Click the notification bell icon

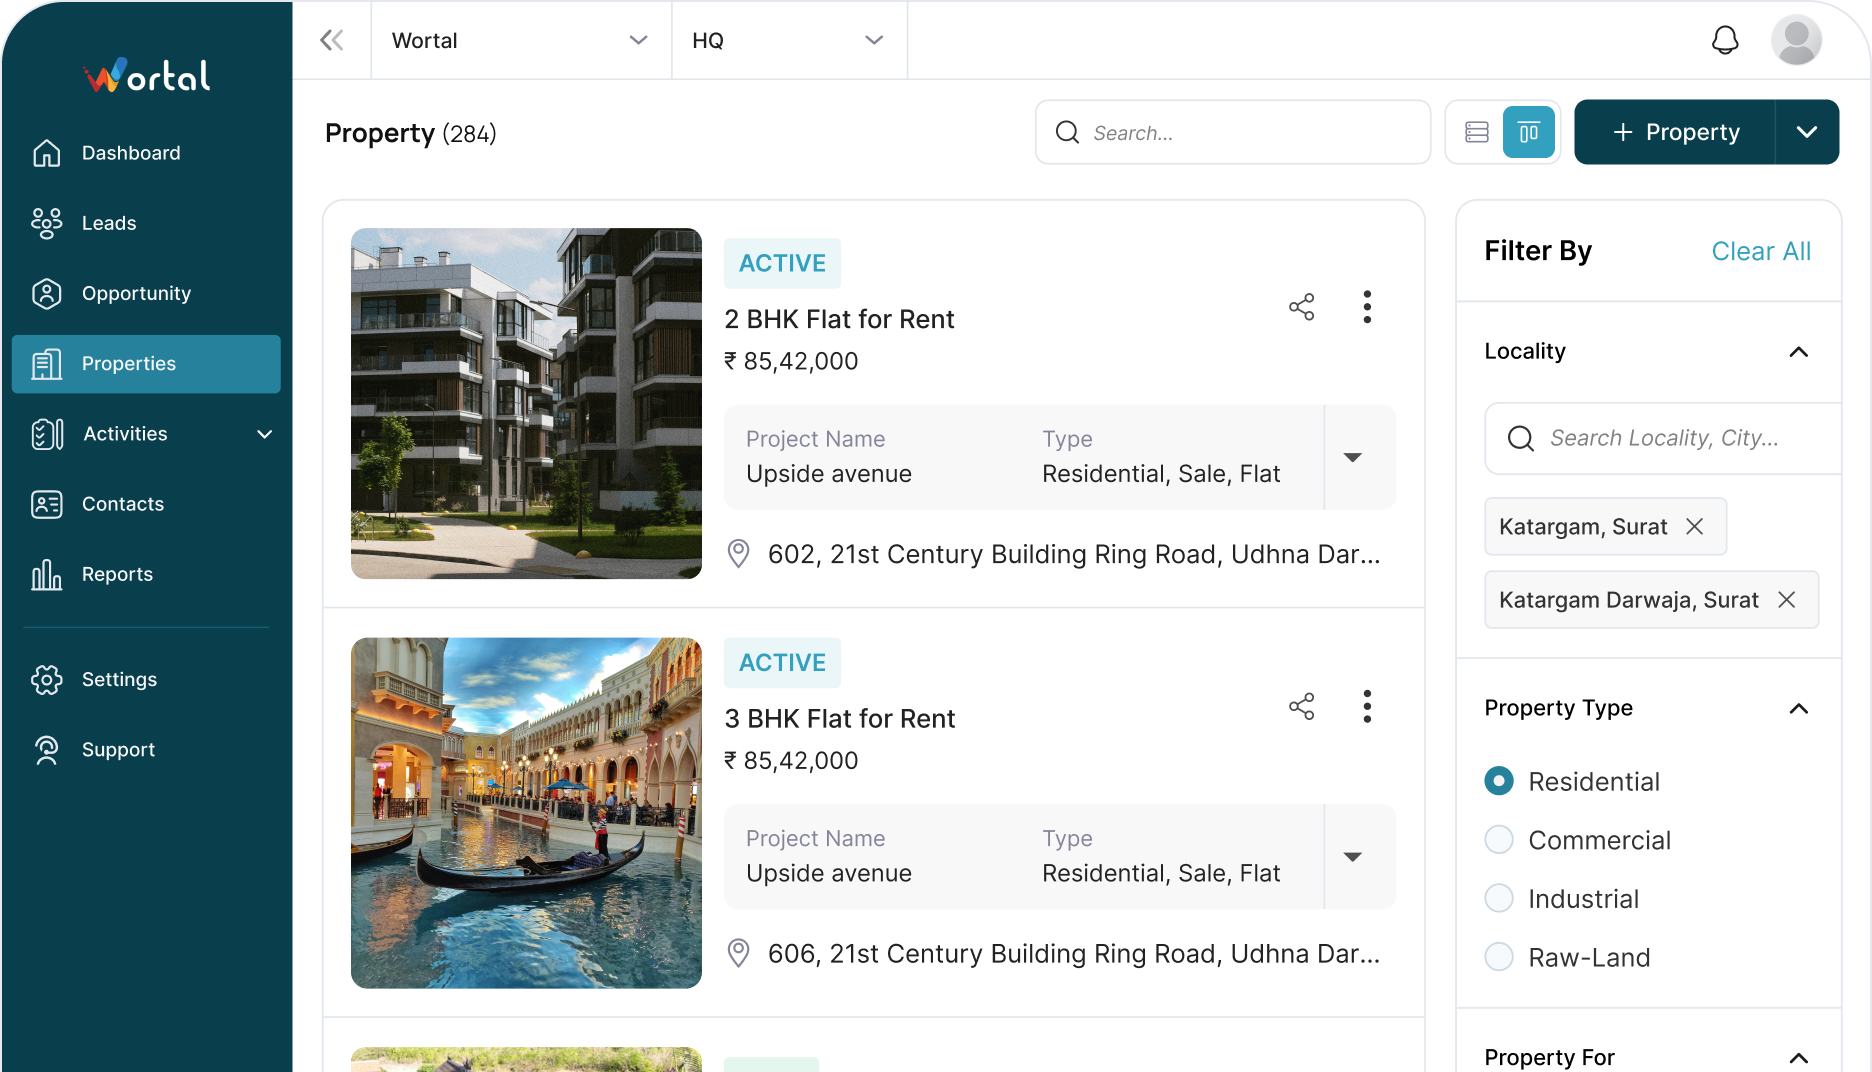coord(1725,40)
